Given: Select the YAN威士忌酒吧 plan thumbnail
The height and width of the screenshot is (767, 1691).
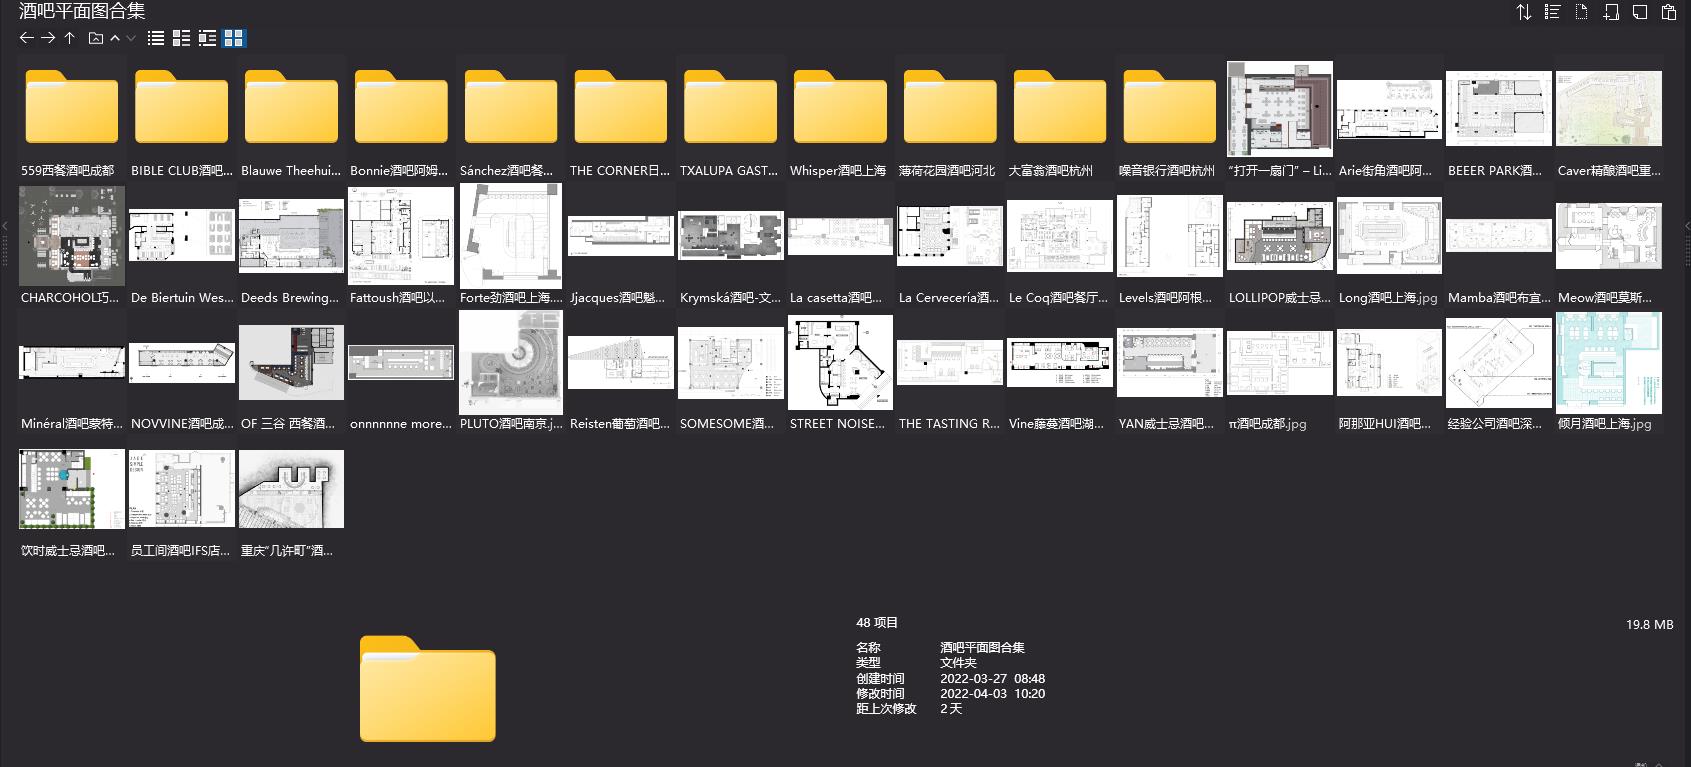Looking at the screenshot, I should [x=1170, y=362].
